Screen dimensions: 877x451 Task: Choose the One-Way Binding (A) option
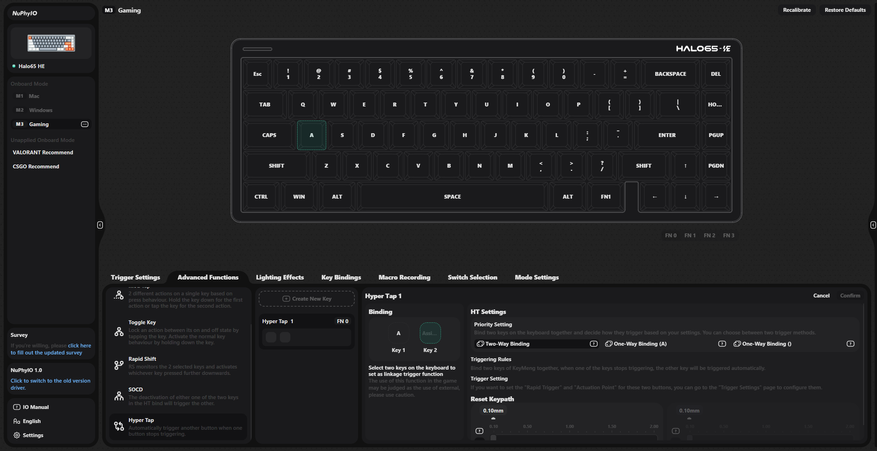665,344
